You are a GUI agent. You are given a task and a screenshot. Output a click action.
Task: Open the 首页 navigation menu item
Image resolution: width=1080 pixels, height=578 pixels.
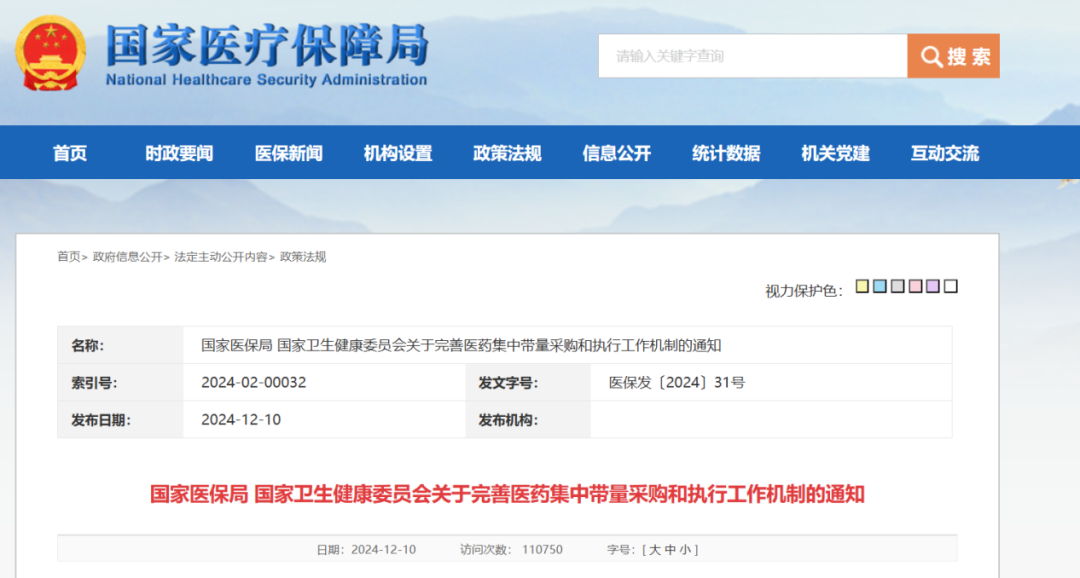[x=70, y=153]
